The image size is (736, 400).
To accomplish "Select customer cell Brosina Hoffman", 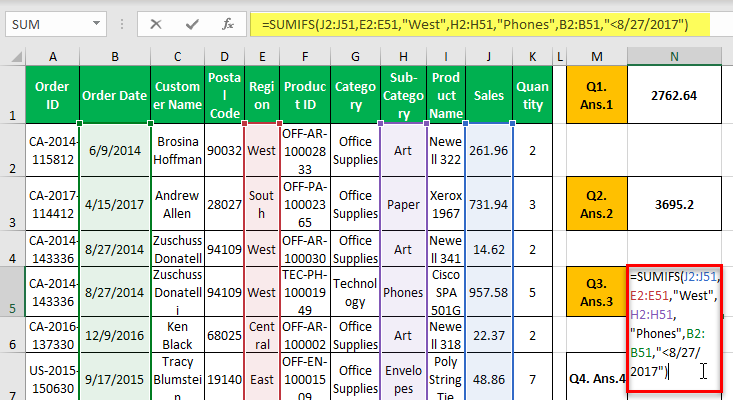I will tap(177, 150).
